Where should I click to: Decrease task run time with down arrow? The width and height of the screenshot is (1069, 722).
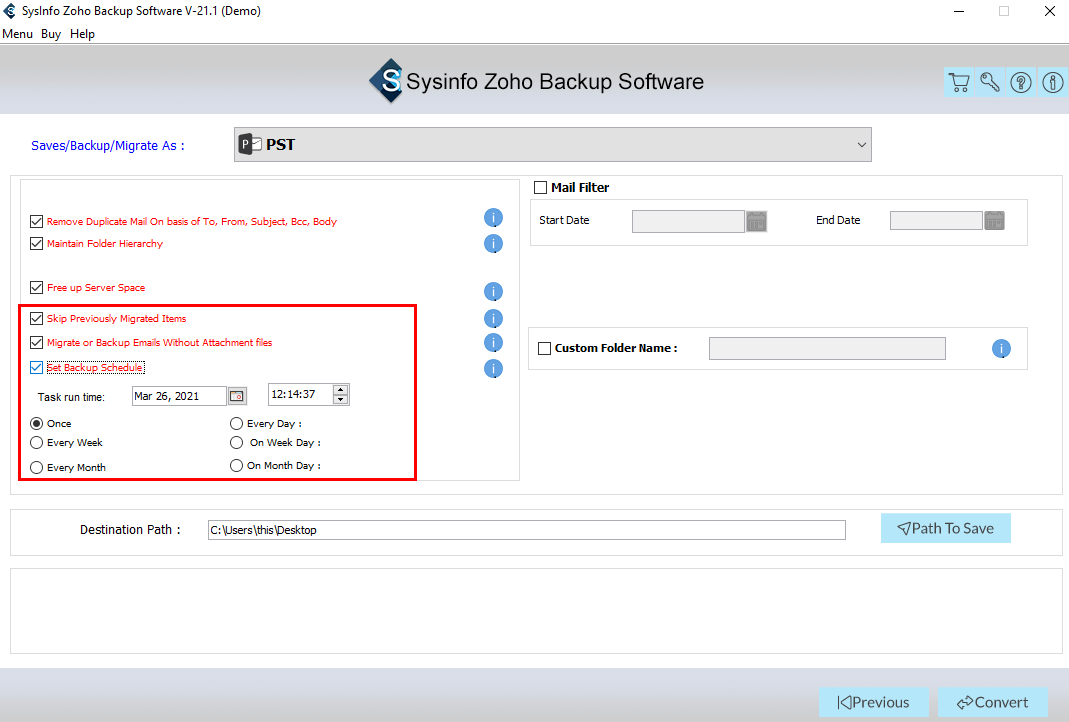point(341,400)
